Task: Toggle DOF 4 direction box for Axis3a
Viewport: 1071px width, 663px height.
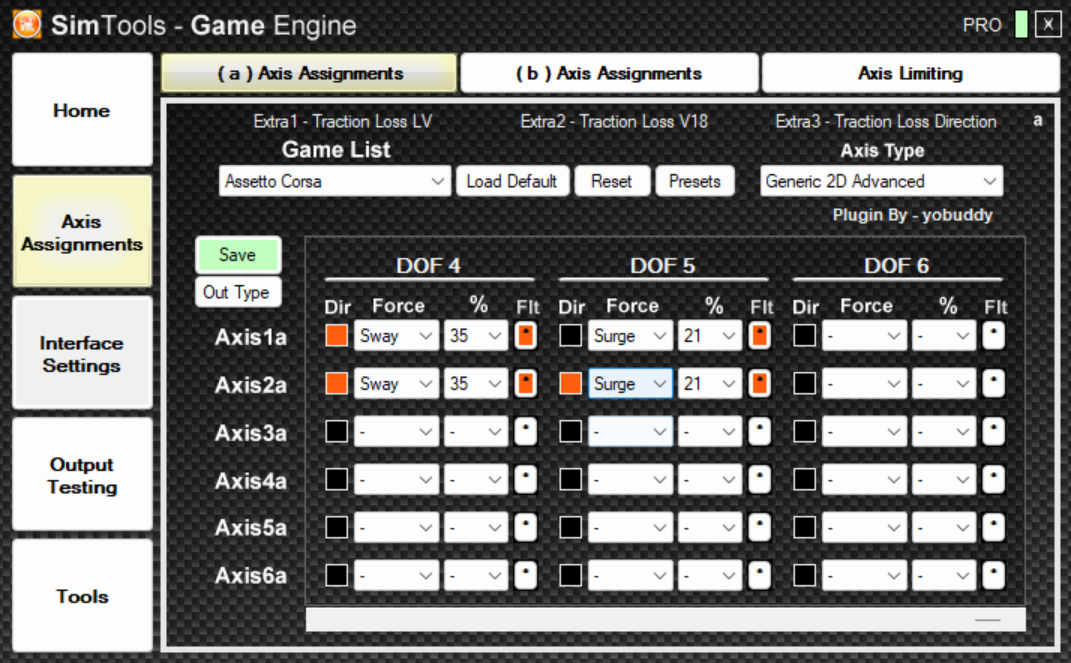Action: [x=337, y=432]
